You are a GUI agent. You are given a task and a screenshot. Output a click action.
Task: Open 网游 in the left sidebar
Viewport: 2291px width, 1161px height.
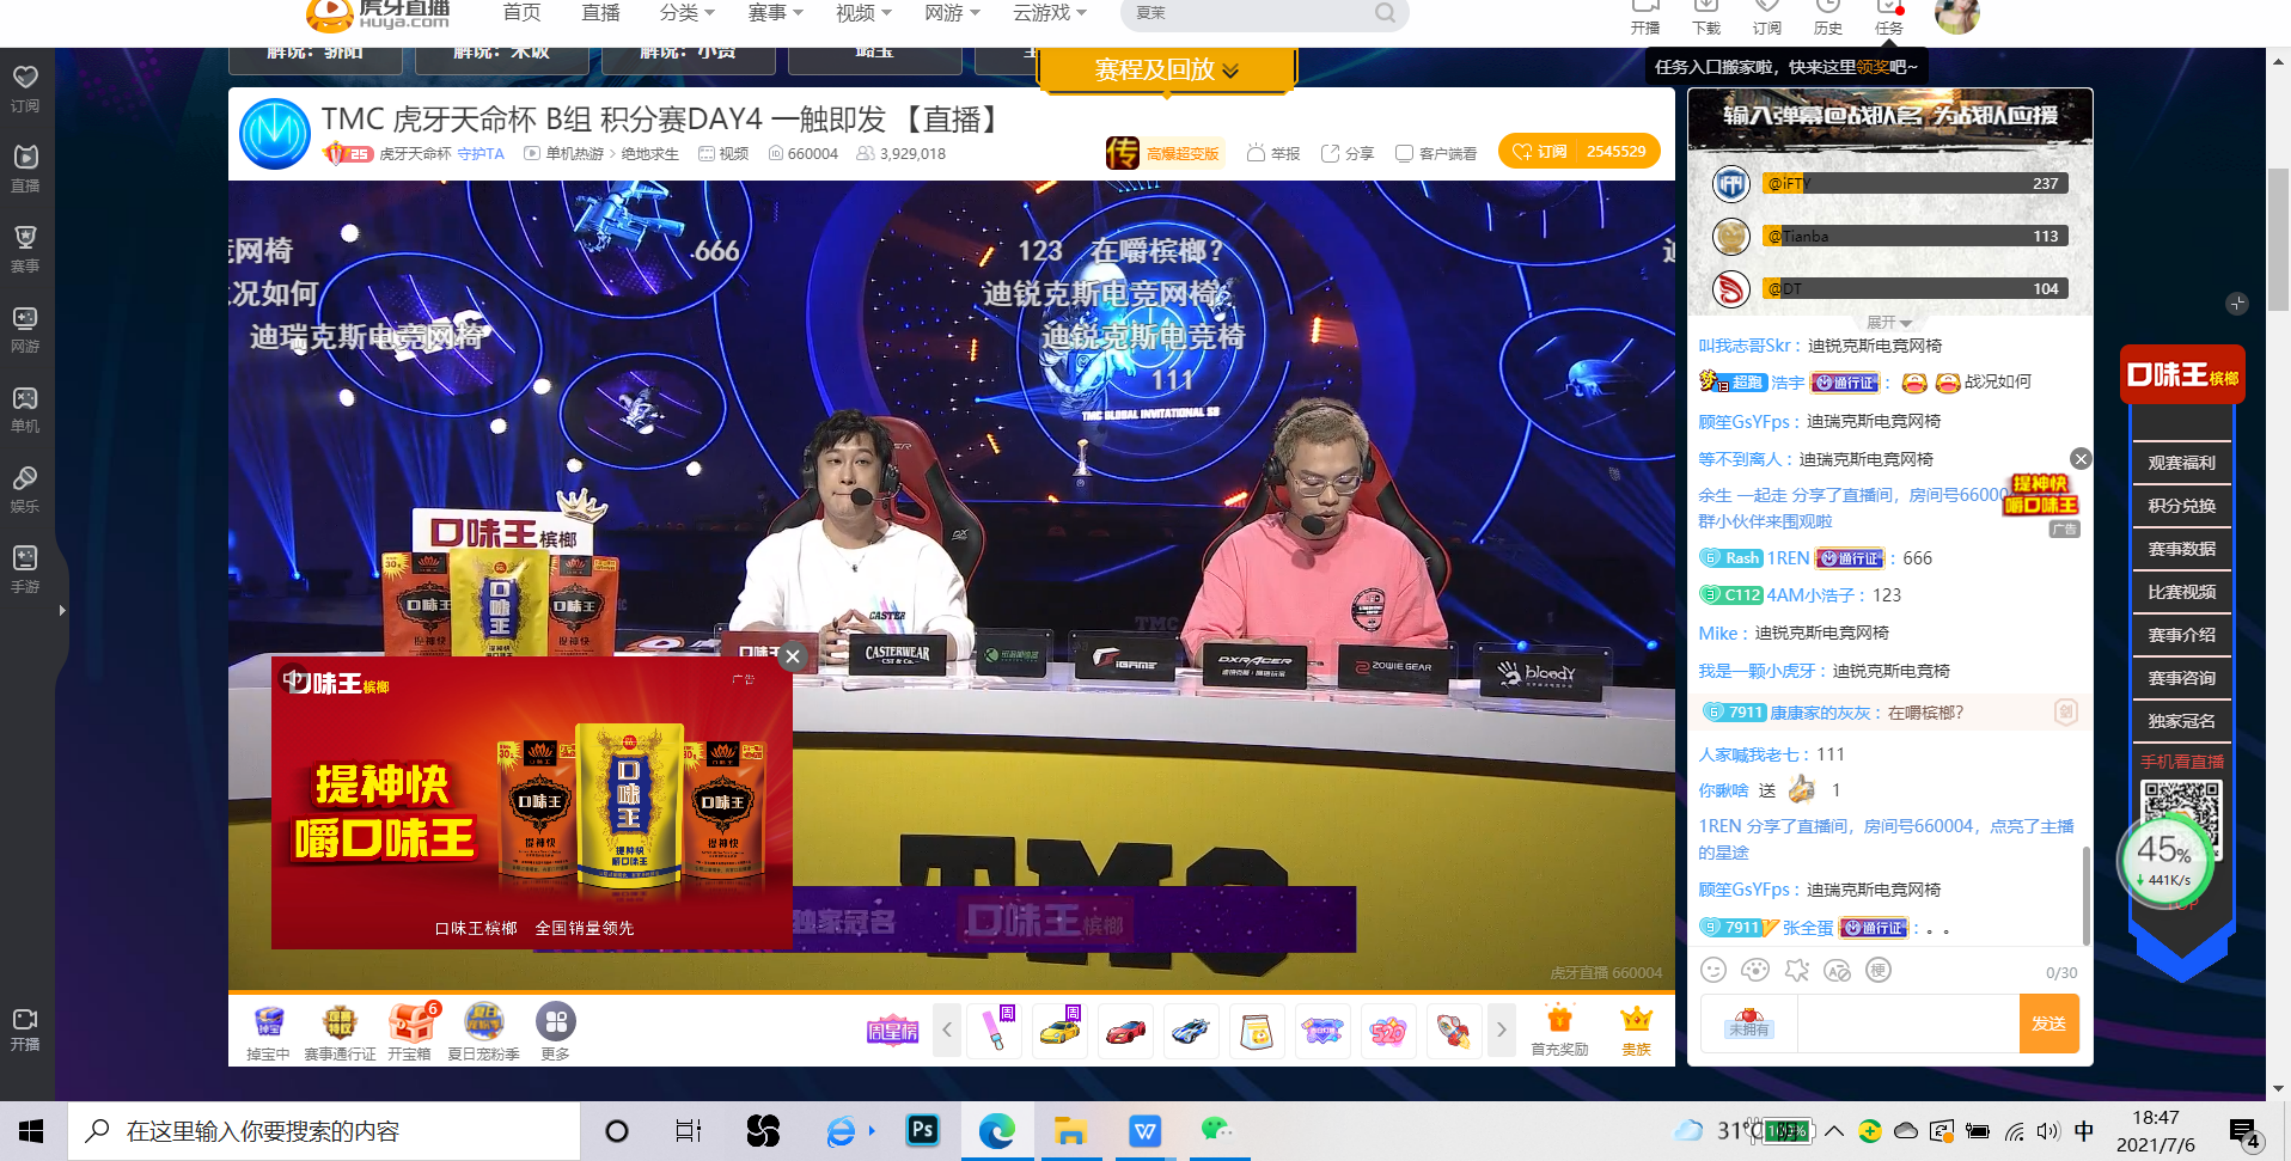(25, 329)
